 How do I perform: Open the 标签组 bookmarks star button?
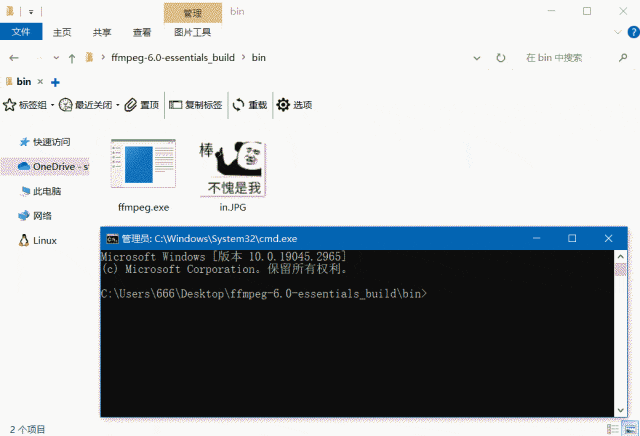pyautogui.click(x=26, y=105)
